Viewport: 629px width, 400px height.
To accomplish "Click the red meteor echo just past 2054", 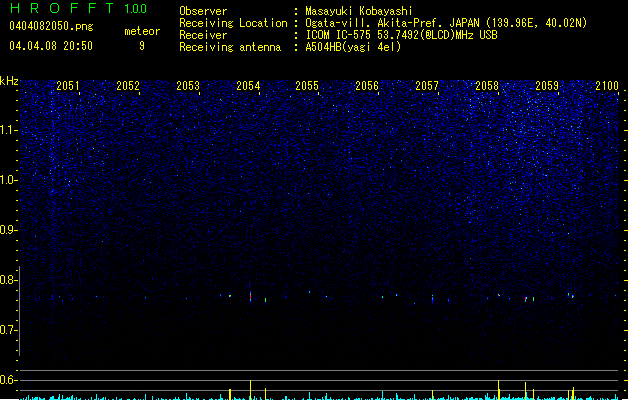I will point(250,297).
